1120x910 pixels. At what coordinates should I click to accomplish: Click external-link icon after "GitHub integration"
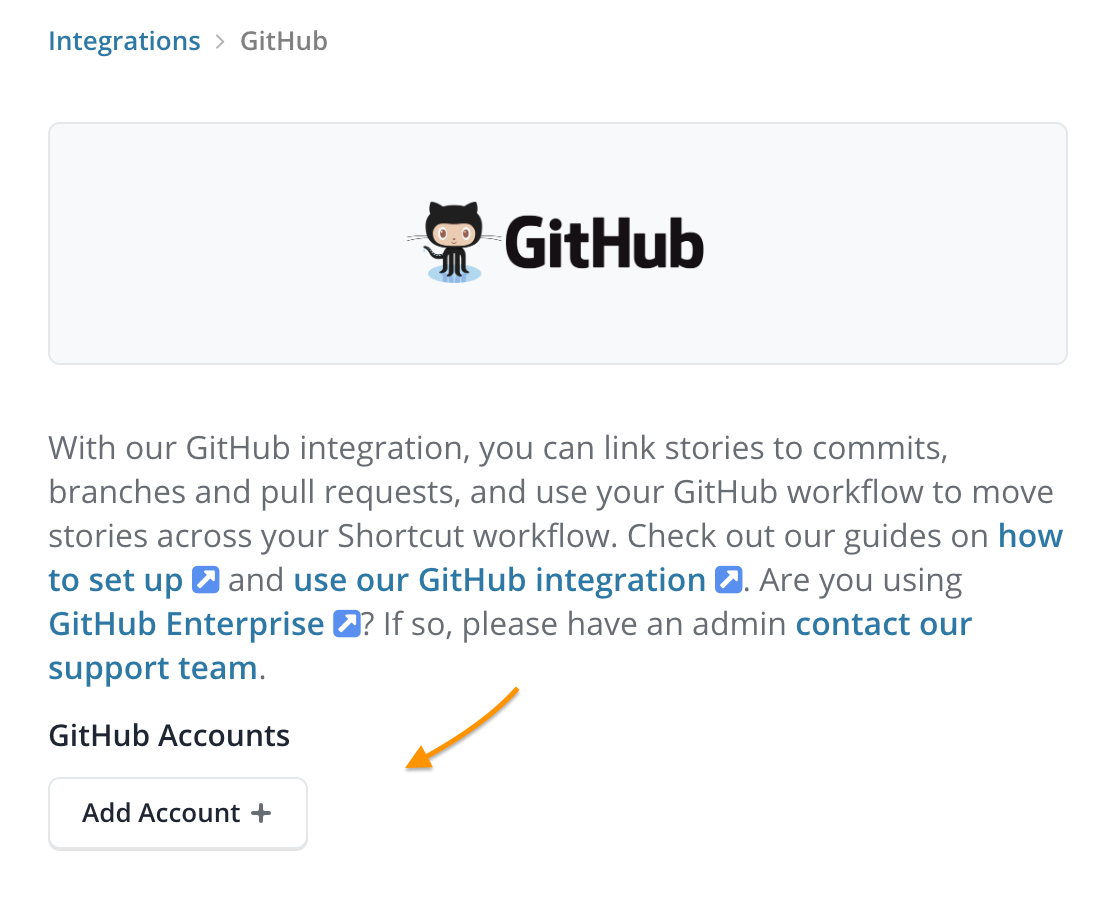729,580
